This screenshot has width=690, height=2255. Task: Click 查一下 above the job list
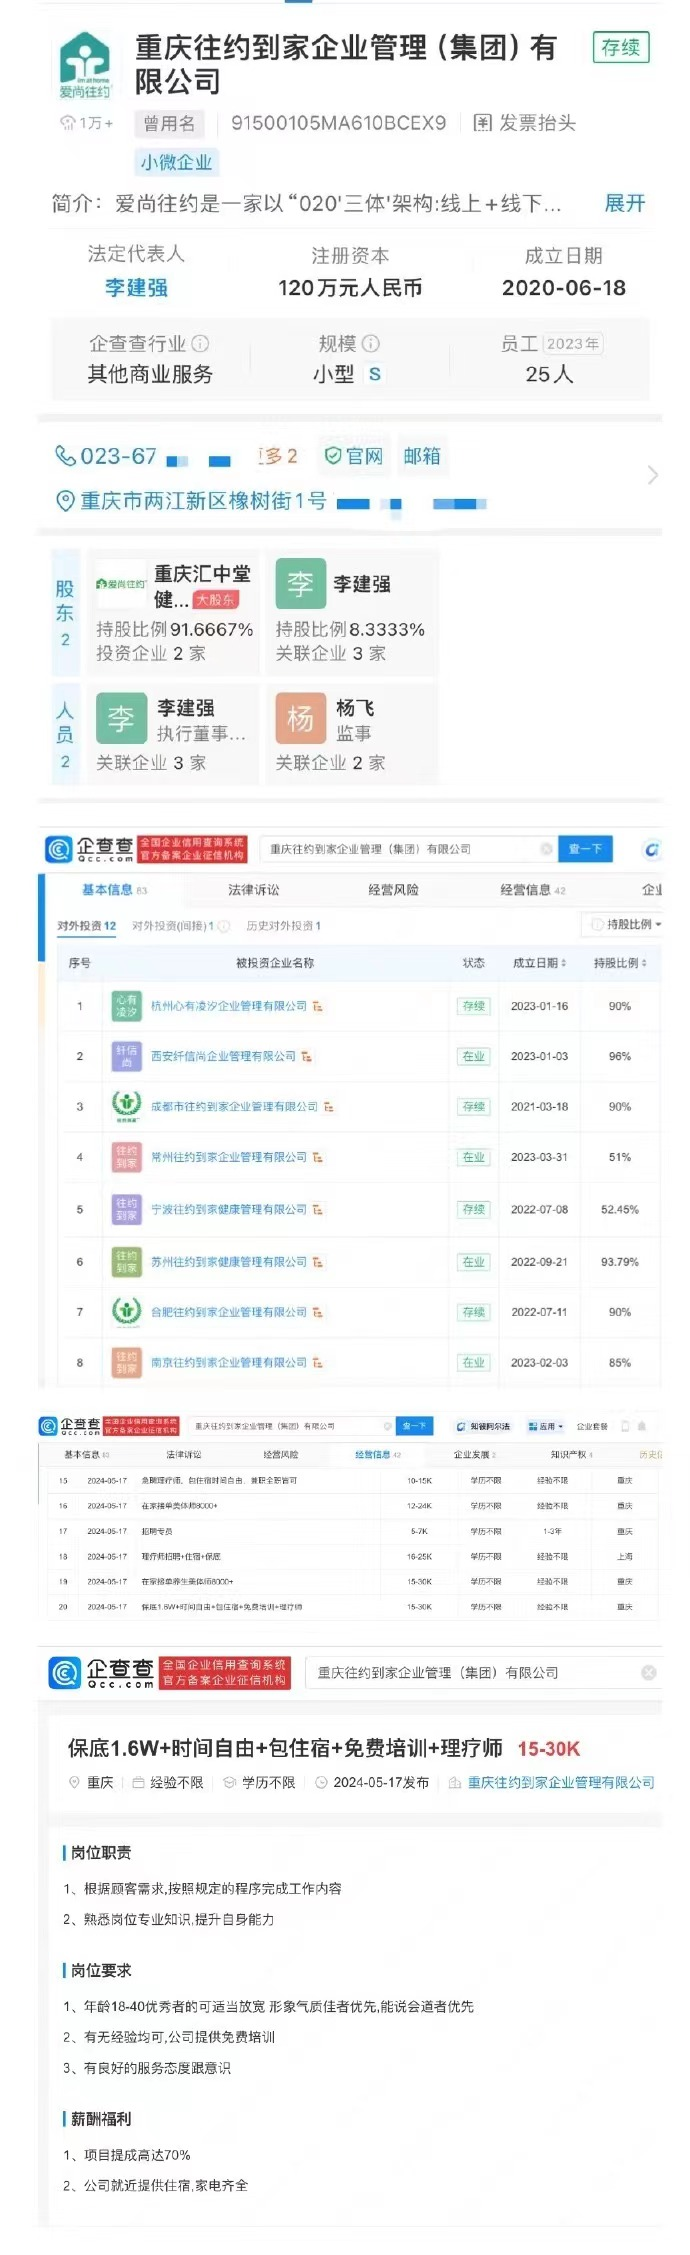[x=415, y=1426]
